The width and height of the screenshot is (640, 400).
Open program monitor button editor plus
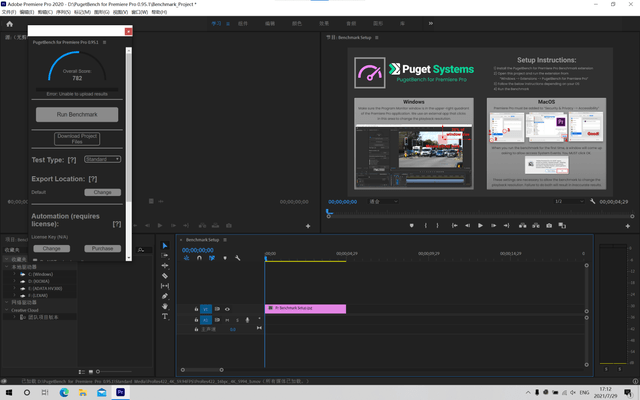pos(628,226)
